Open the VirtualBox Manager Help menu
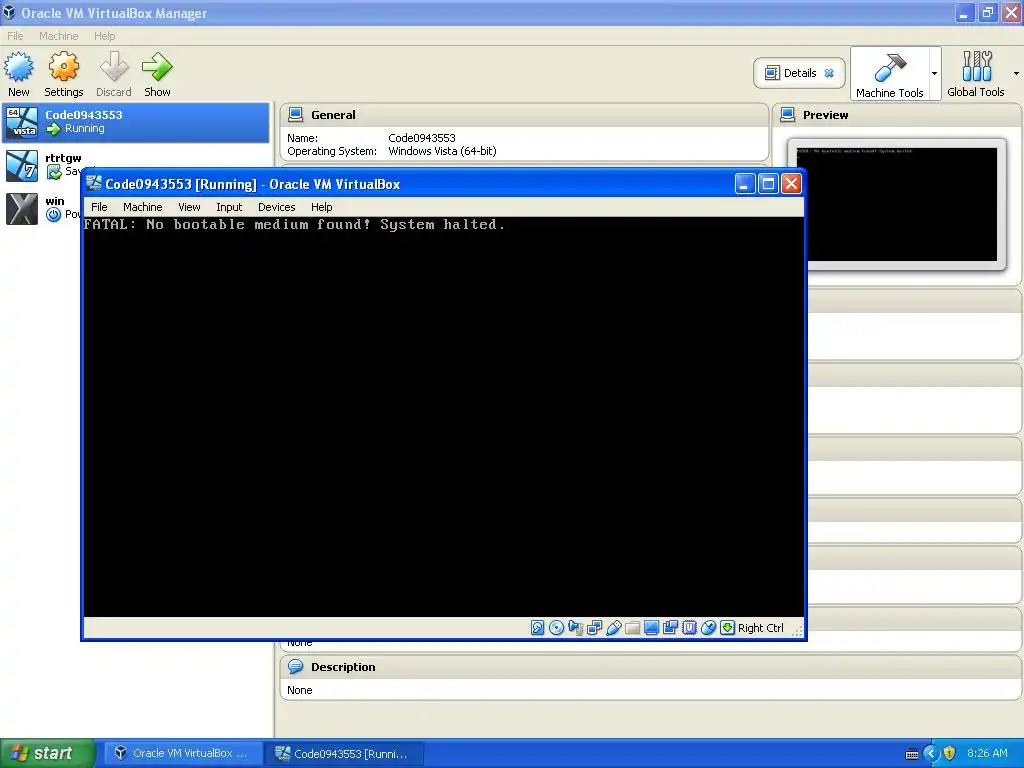Viewport: 1024px width, 768px height. pos(104,36)
